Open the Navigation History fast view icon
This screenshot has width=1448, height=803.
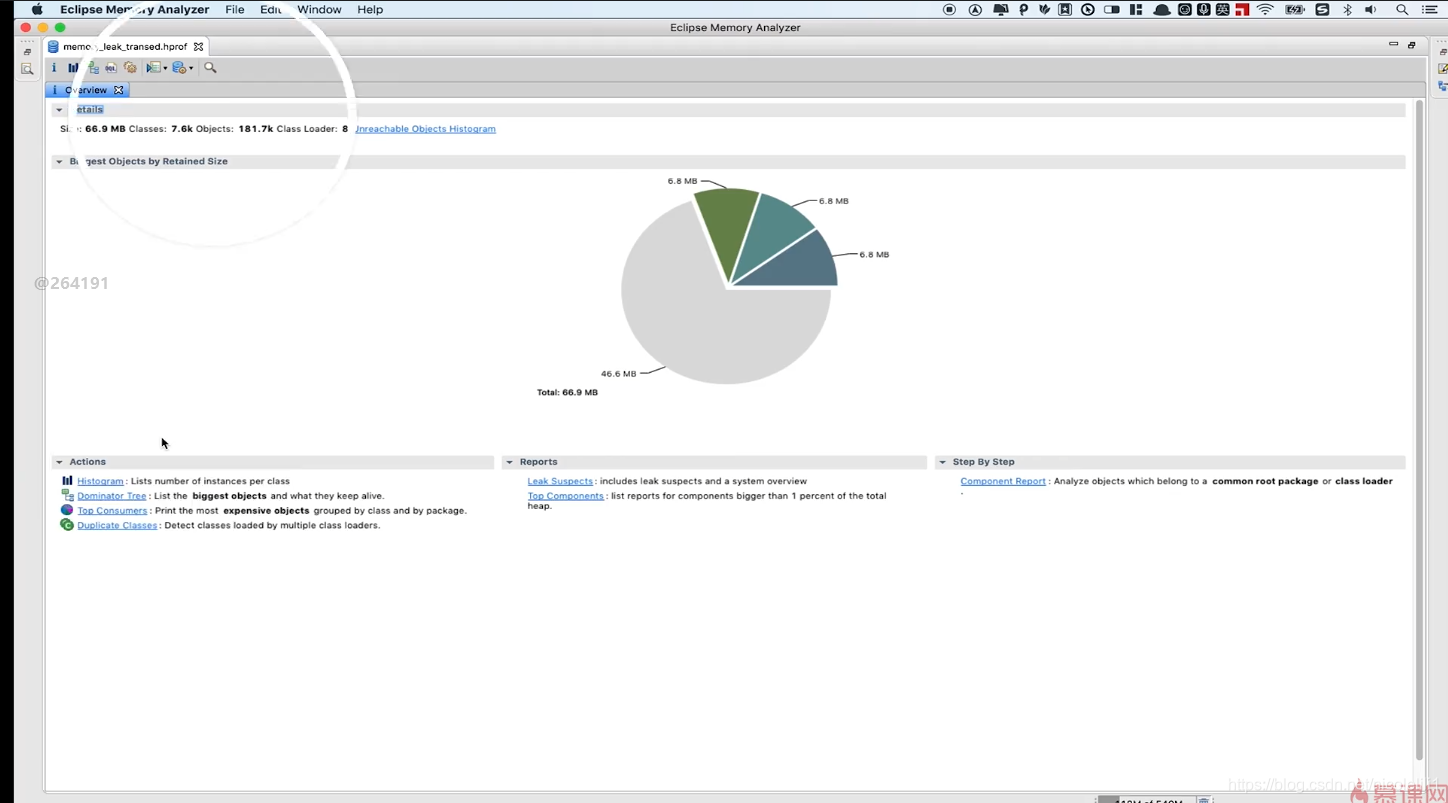point(1442,87)
